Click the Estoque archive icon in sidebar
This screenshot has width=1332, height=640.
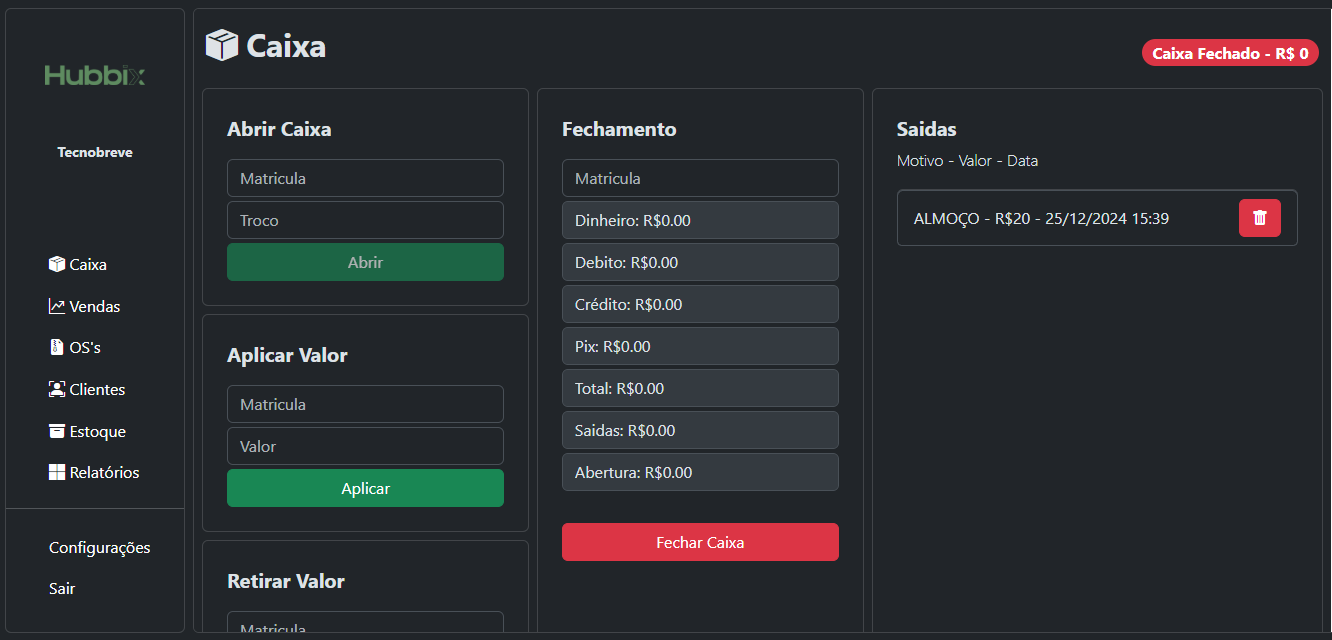tap(57, 431)
